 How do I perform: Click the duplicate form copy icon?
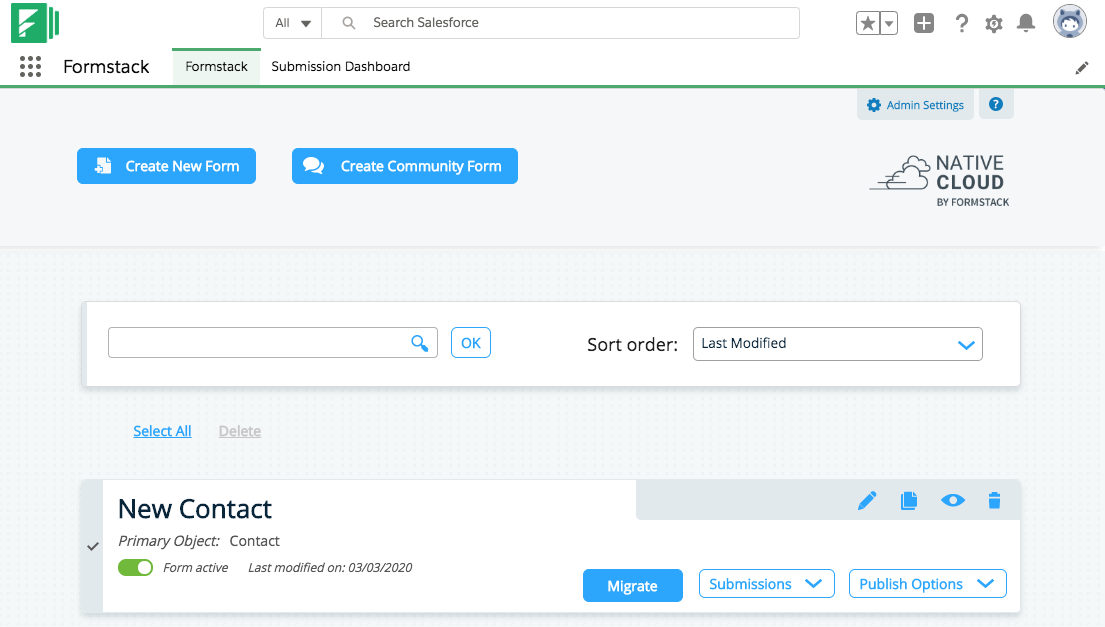pyautogui.click(x=908, y=501)
